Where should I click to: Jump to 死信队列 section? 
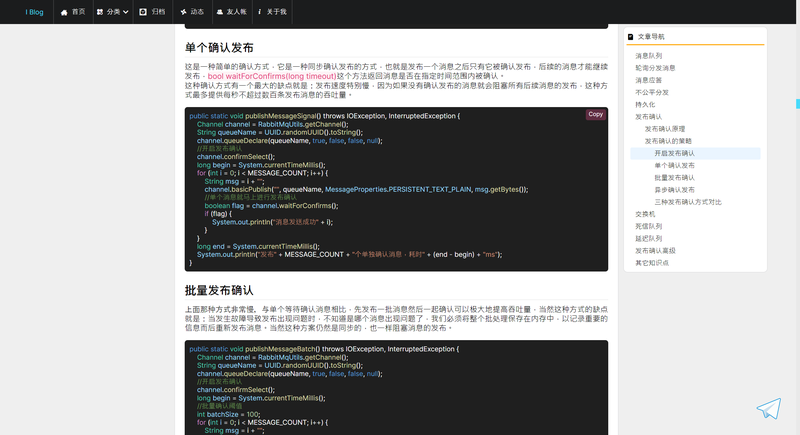click(x=648, y=226)
